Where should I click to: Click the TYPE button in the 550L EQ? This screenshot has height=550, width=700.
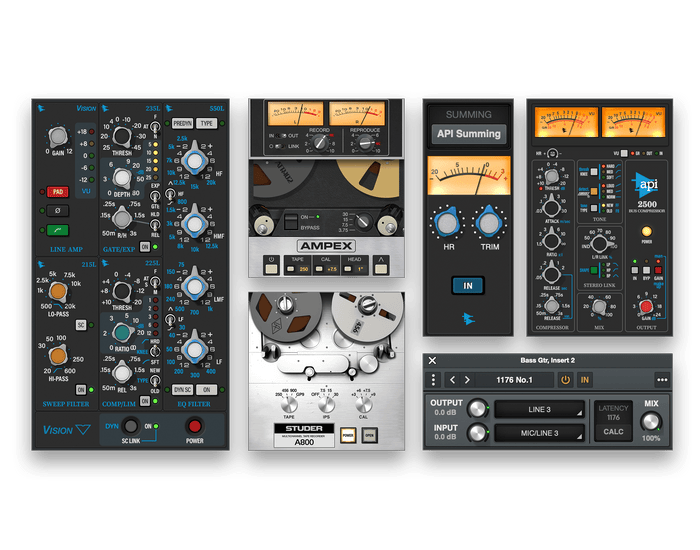pos(206,123)
